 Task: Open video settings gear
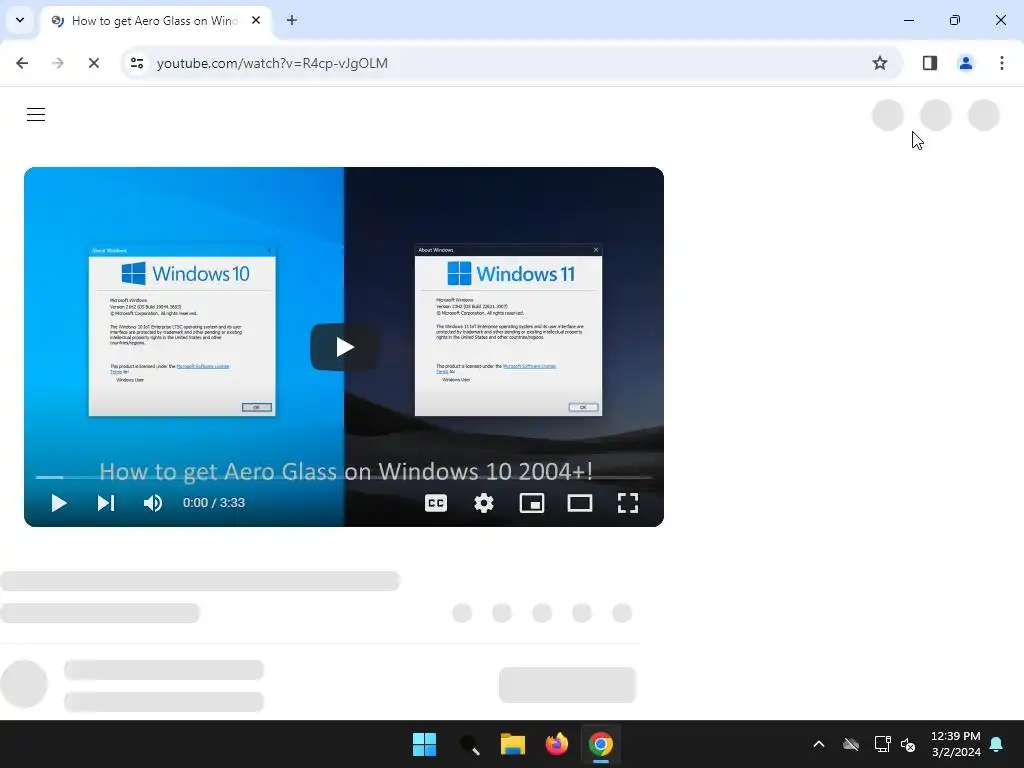click(x=484, y=503)
